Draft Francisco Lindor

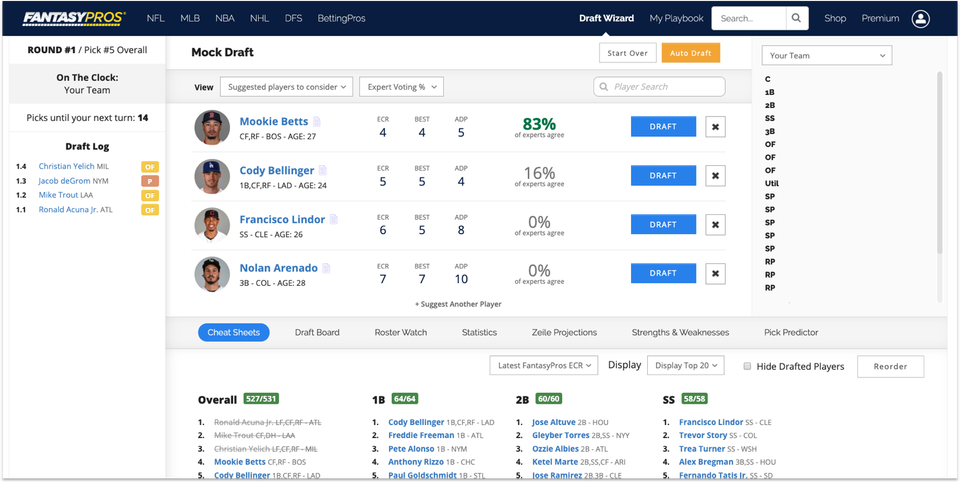tap(663, 225)
